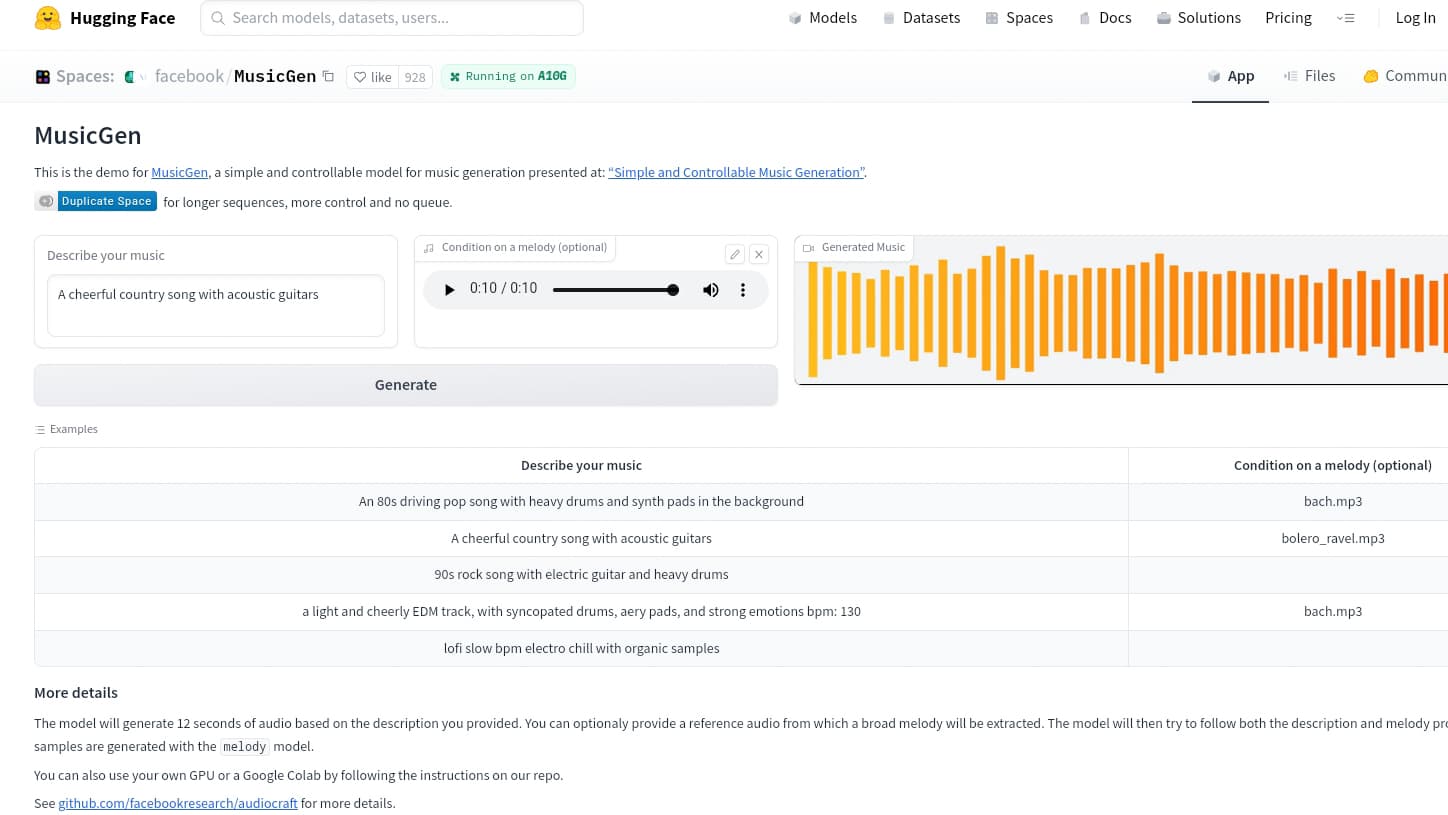Screen dimensions: 1448x815
Task: Select the cheerful country song example row
Action: [x=581, y=538]
